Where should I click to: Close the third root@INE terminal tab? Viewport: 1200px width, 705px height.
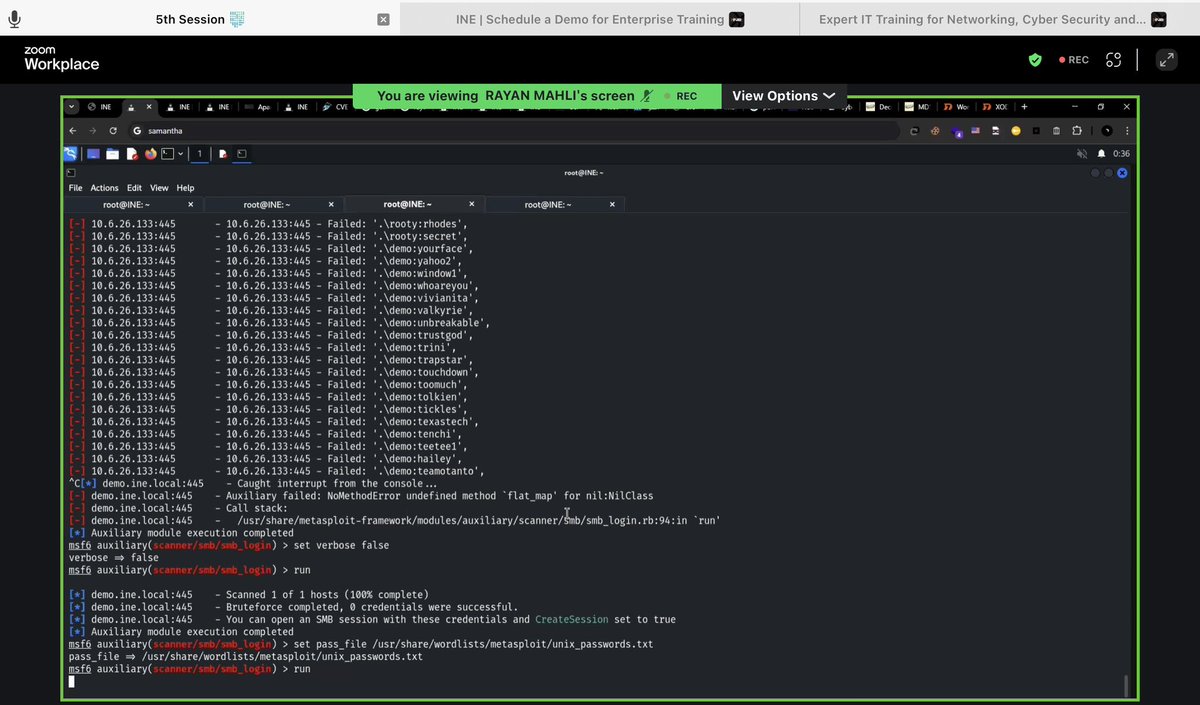tap(471, 204)
